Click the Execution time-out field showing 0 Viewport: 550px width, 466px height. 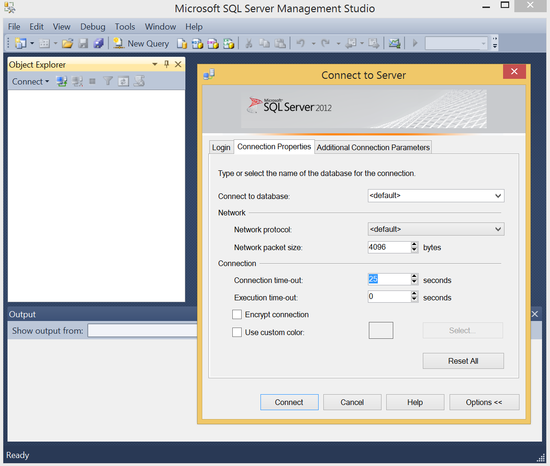389,297
